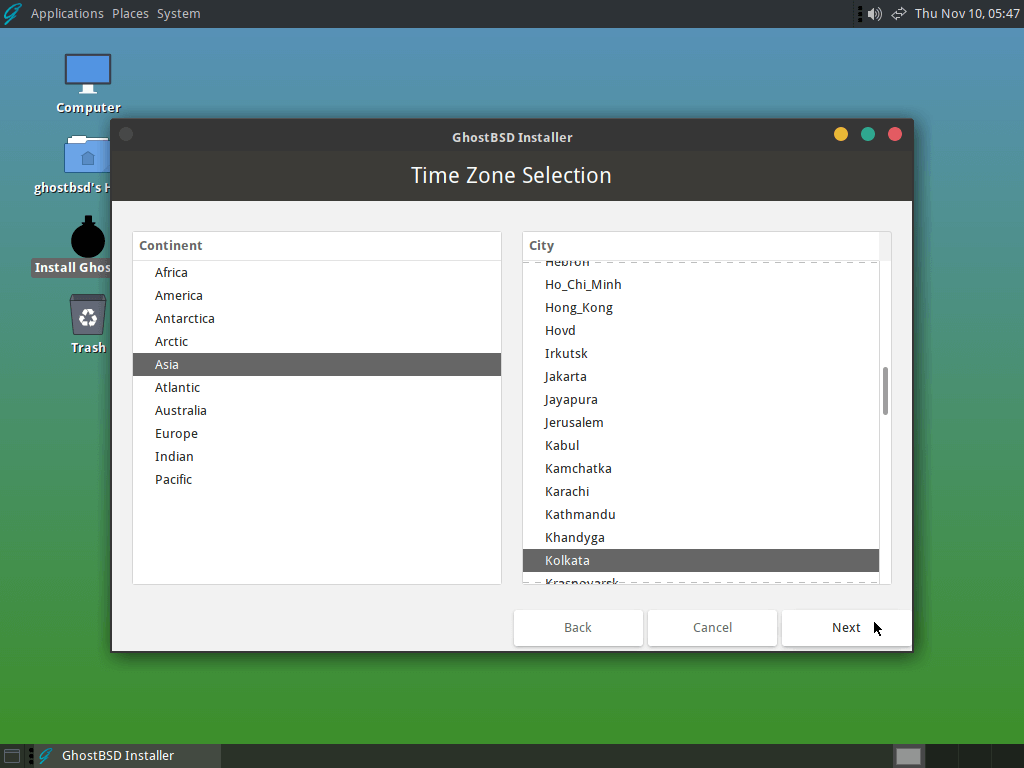Click the City column header
This screenshot has width=1024, height=768.
point(701,246)
